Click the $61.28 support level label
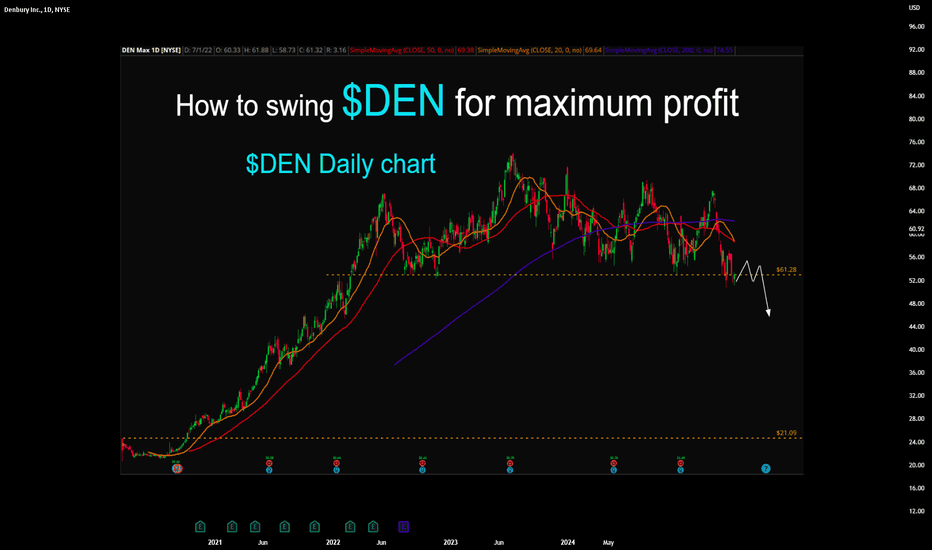The height and width of the screenshot is (550, 932). tap(786, 270)
